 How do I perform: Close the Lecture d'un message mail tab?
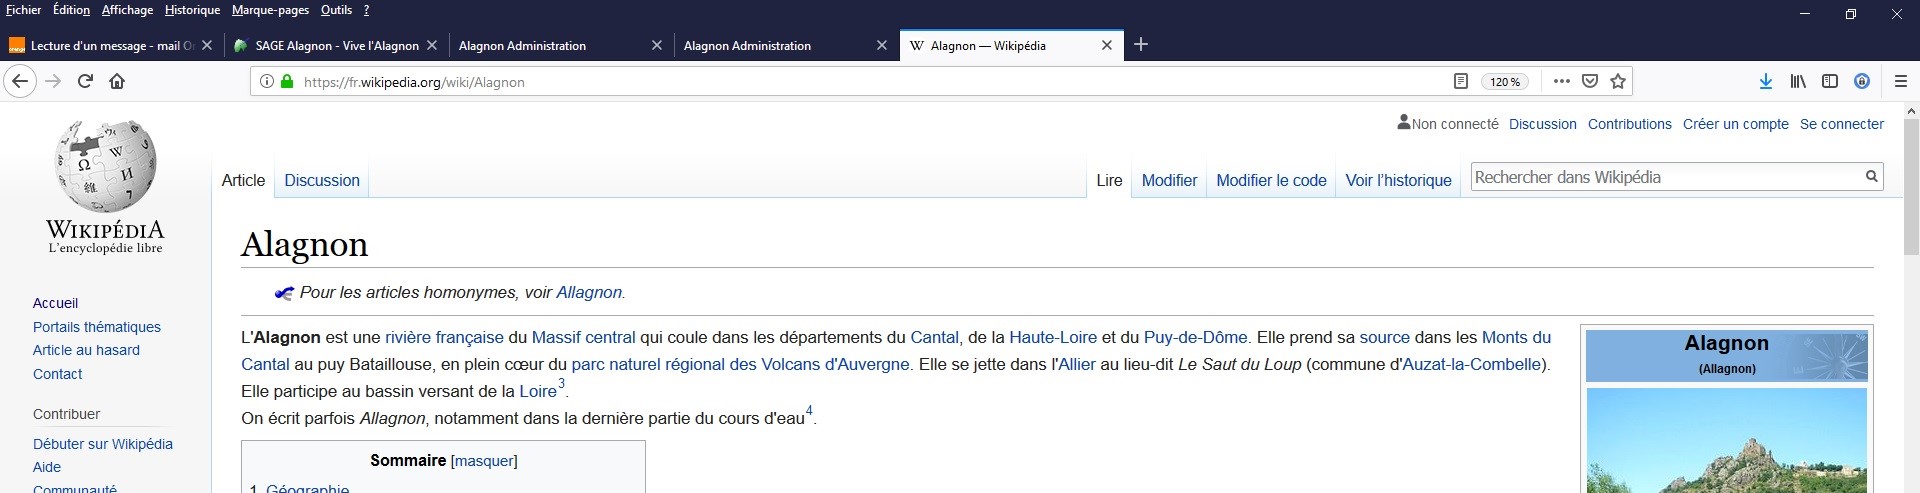click(x=207, y=45)
